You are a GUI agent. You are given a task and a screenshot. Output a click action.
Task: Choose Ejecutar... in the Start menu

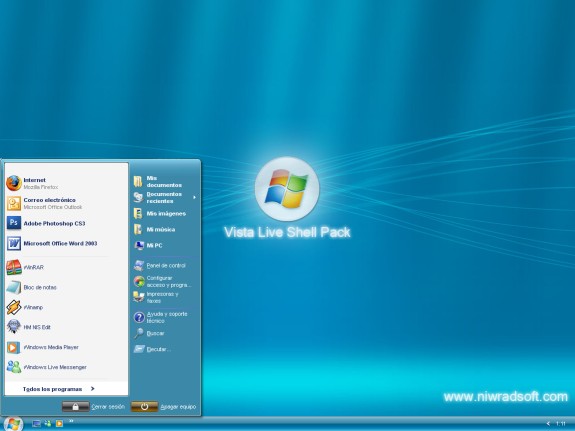click(165, 349)
